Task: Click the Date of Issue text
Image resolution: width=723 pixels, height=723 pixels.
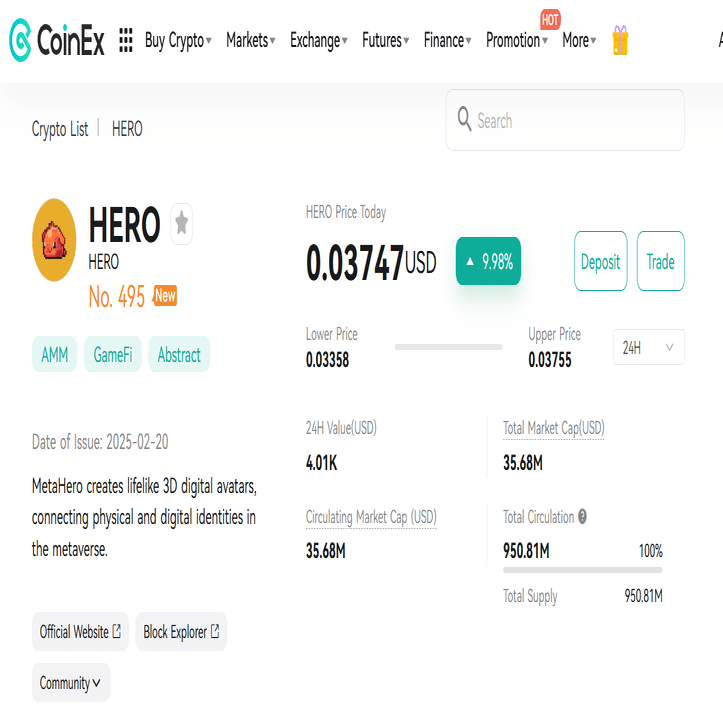Action: (x=100, y=442)
